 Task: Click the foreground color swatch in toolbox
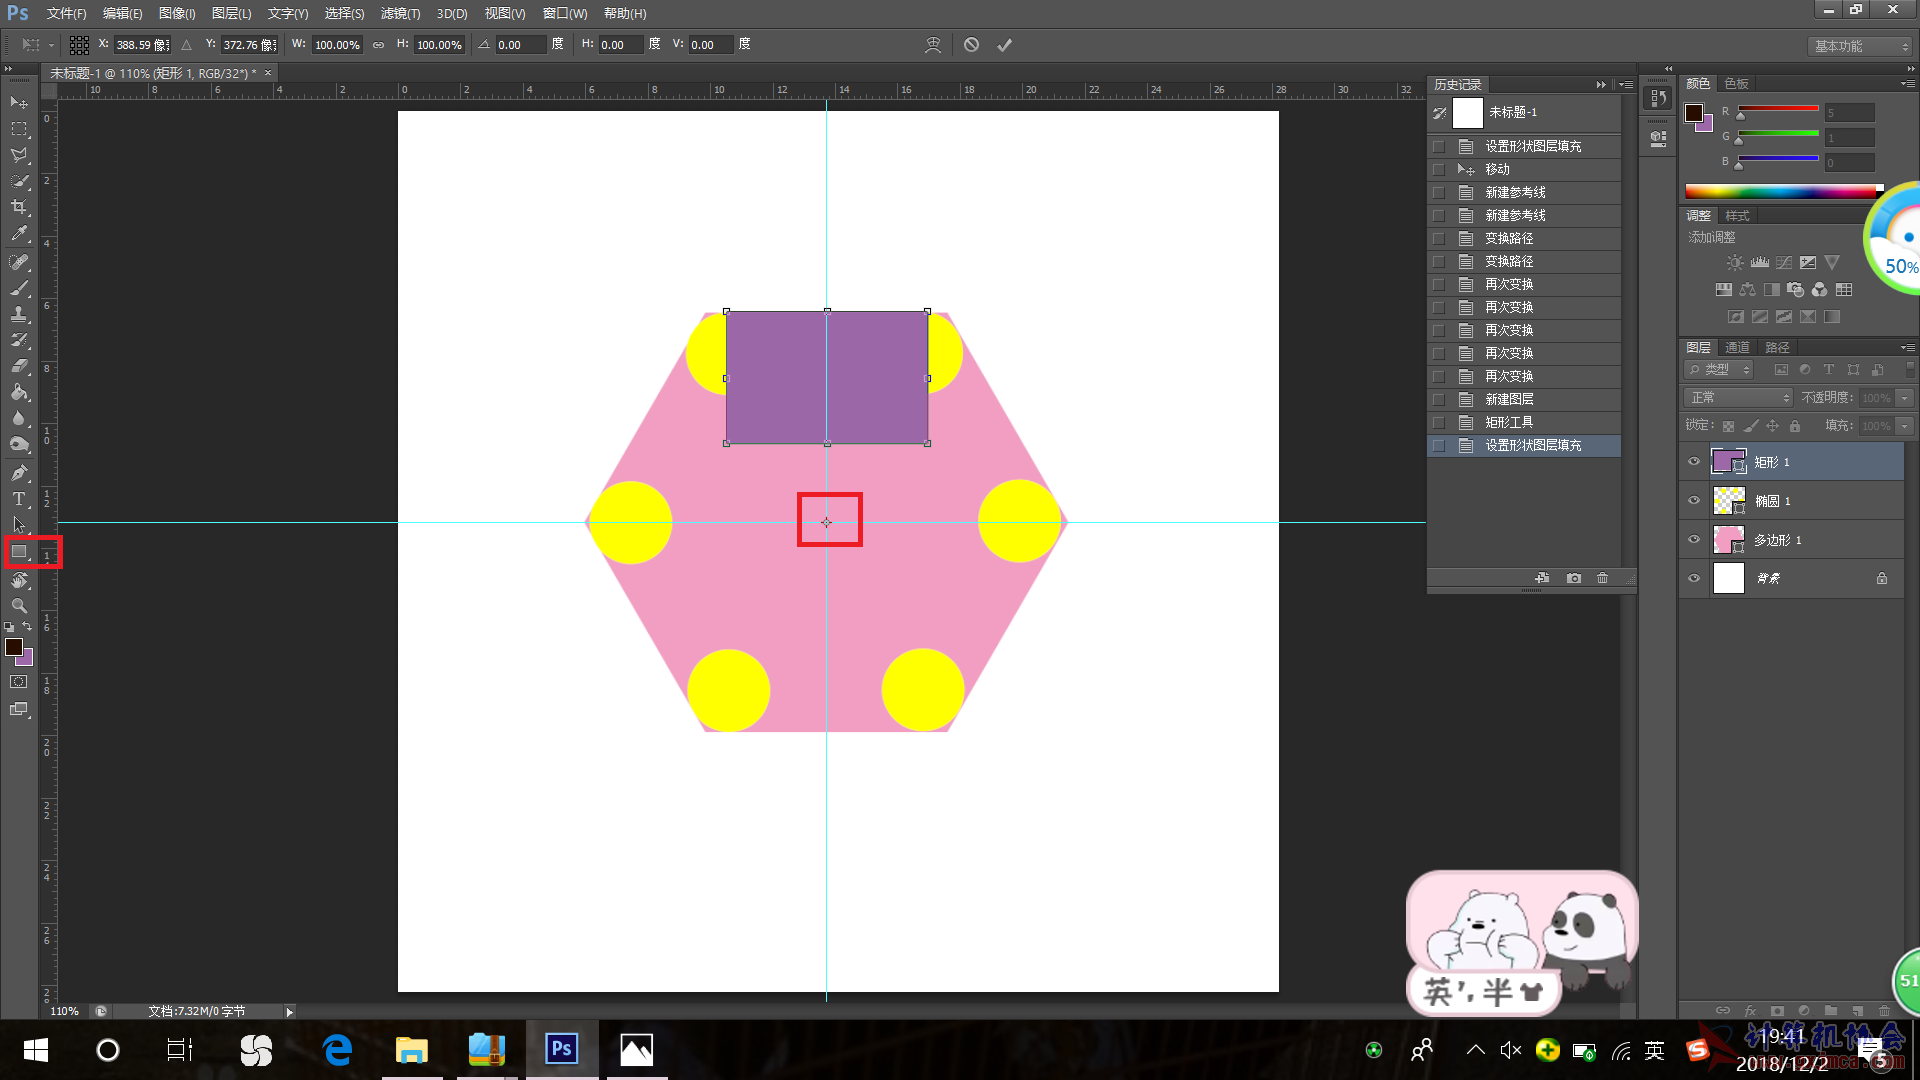coord(14,648)
